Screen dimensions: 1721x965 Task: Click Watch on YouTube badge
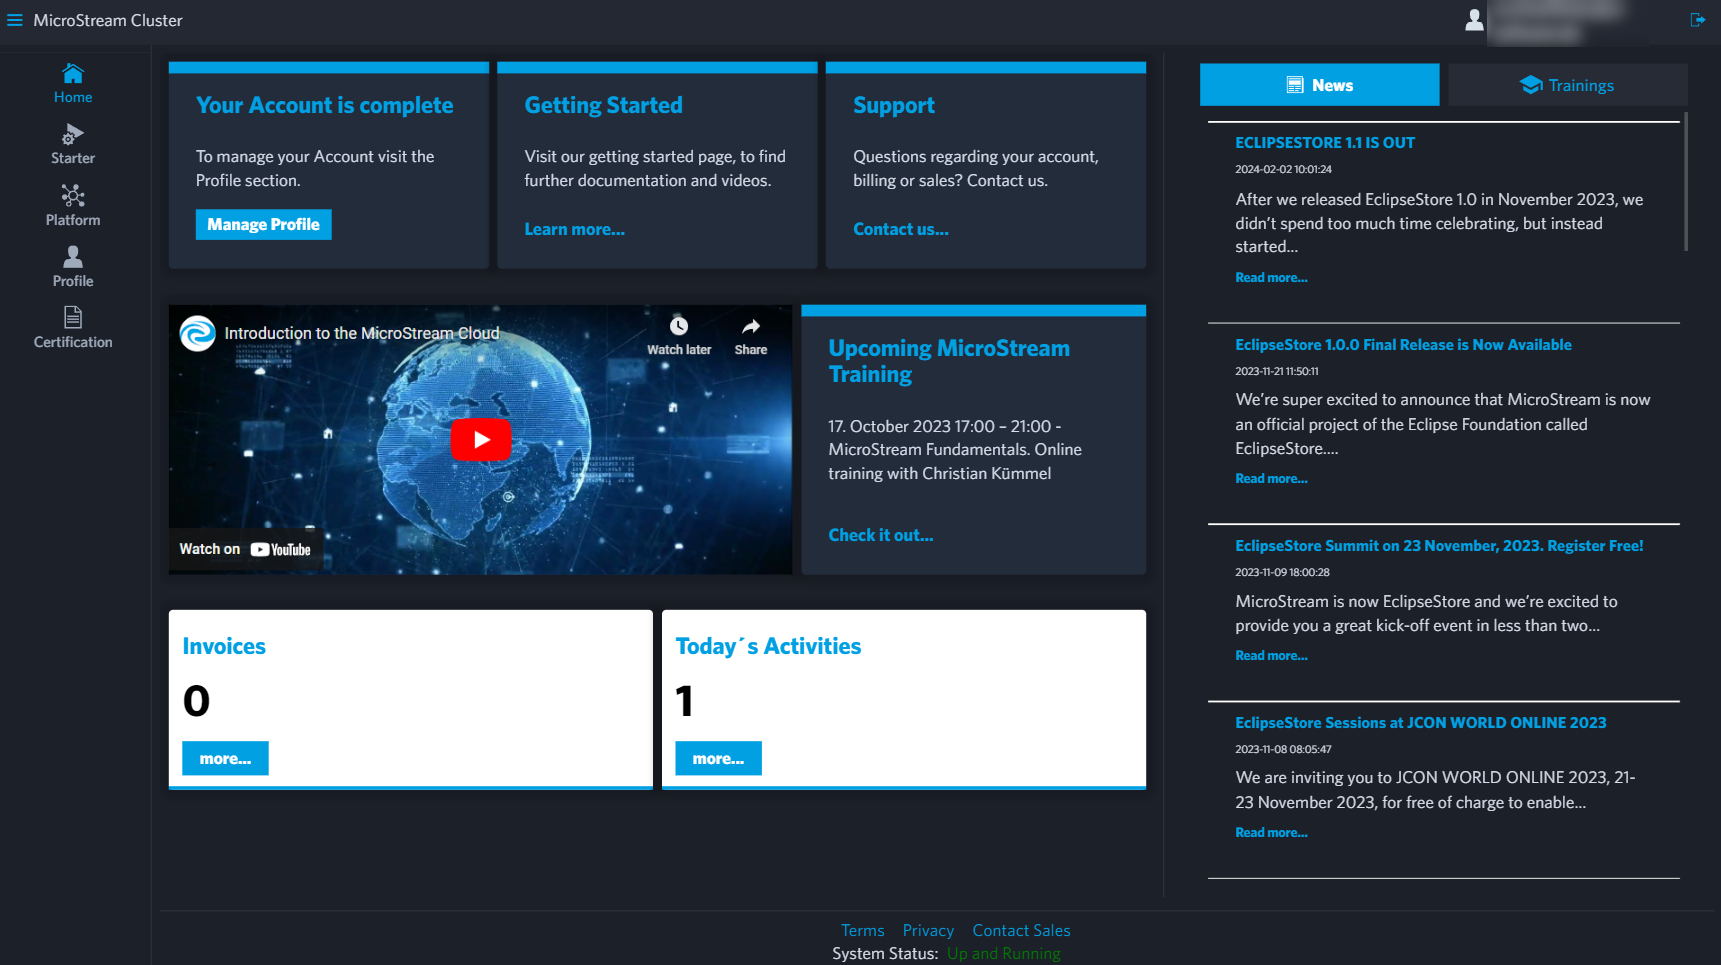[245, 549]
